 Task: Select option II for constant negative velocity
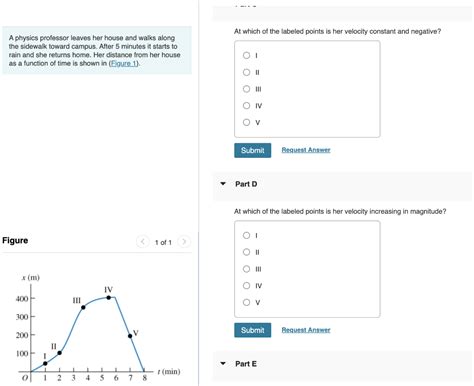[246, 72]
